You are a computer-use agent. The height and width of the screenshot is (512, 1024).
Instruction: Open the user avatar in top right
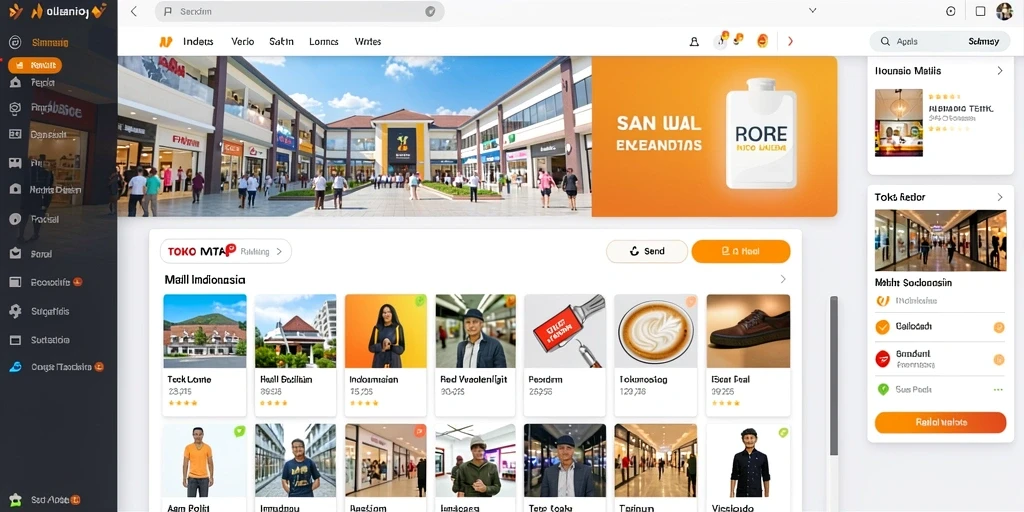[1004, 11]
